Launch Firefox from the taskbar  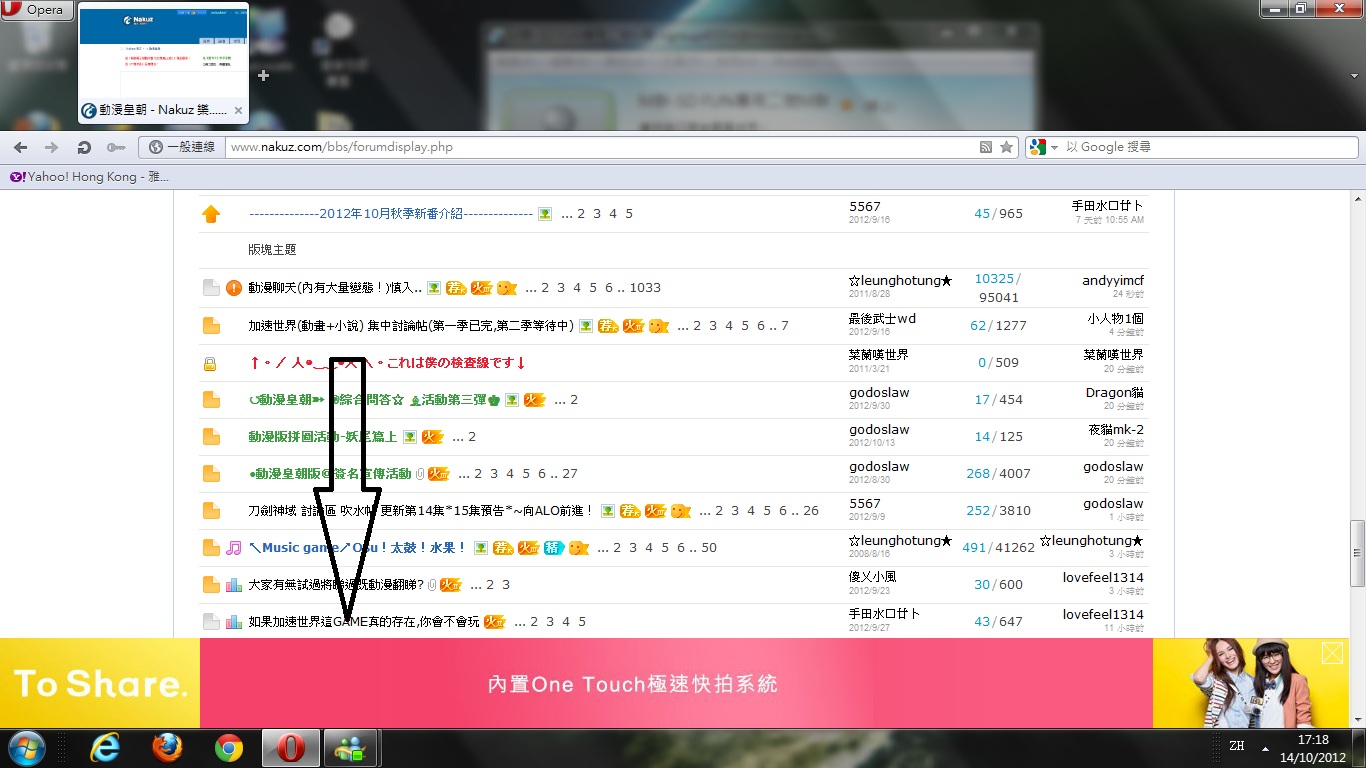(x=167, y=748)
